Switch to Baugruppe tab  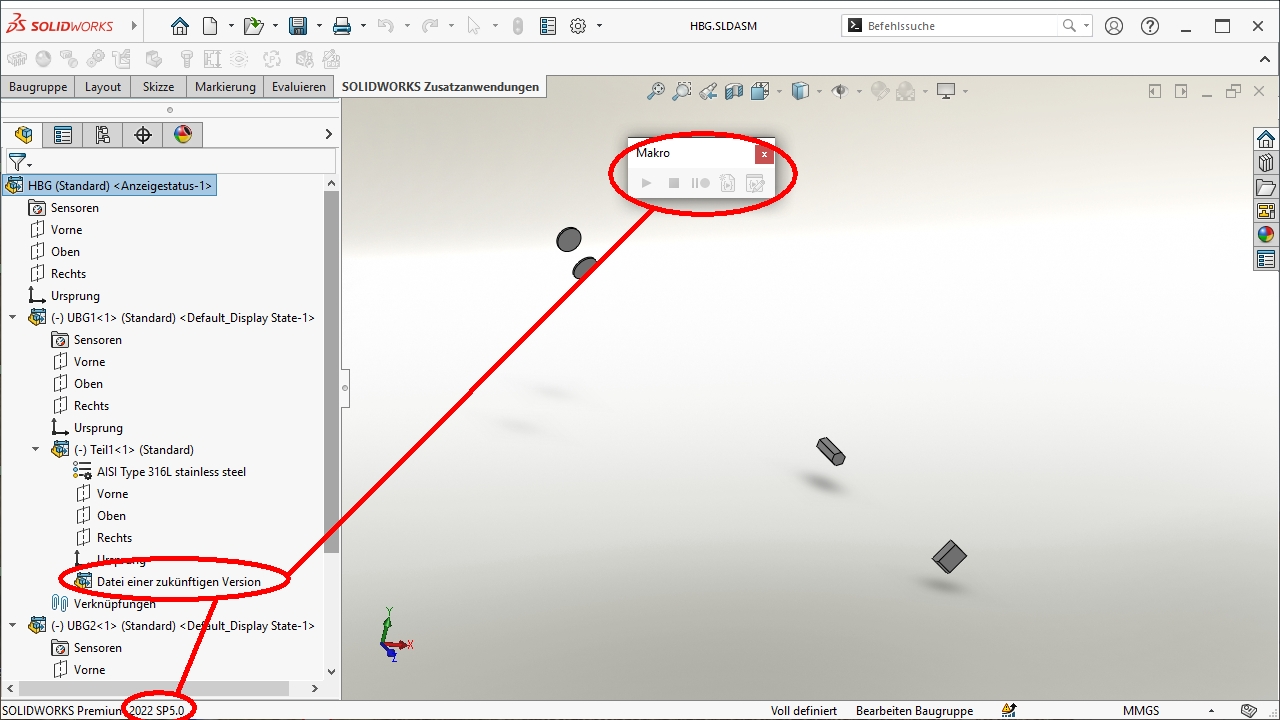pyautogui.click(x=38, y=87)
